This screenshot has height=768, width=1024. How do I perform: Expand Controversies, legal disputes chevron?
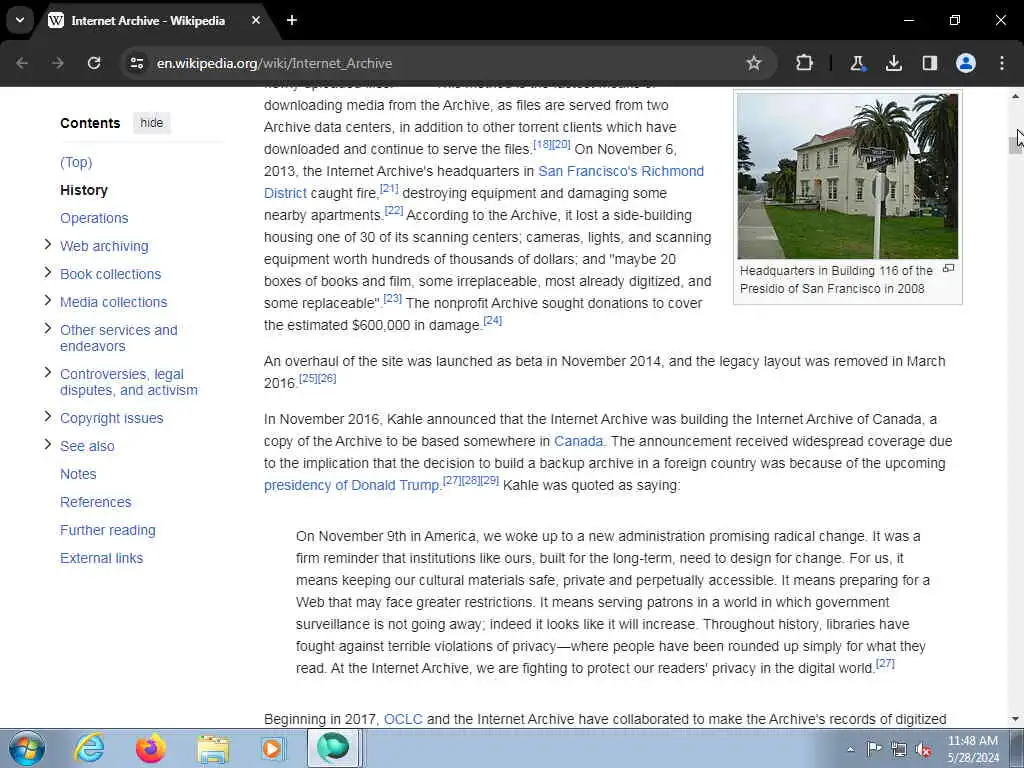pyautogui.click(x=47, y=372)
